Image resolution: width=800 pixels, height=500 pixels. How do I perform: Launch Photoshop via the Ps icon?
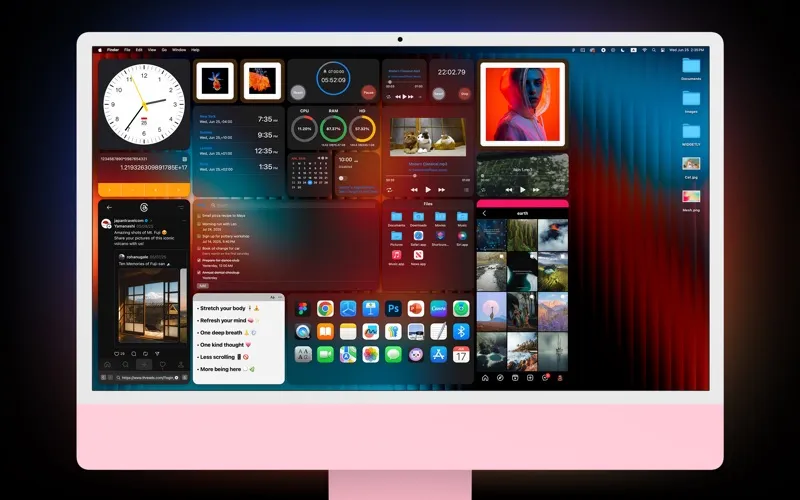[393, 309]
